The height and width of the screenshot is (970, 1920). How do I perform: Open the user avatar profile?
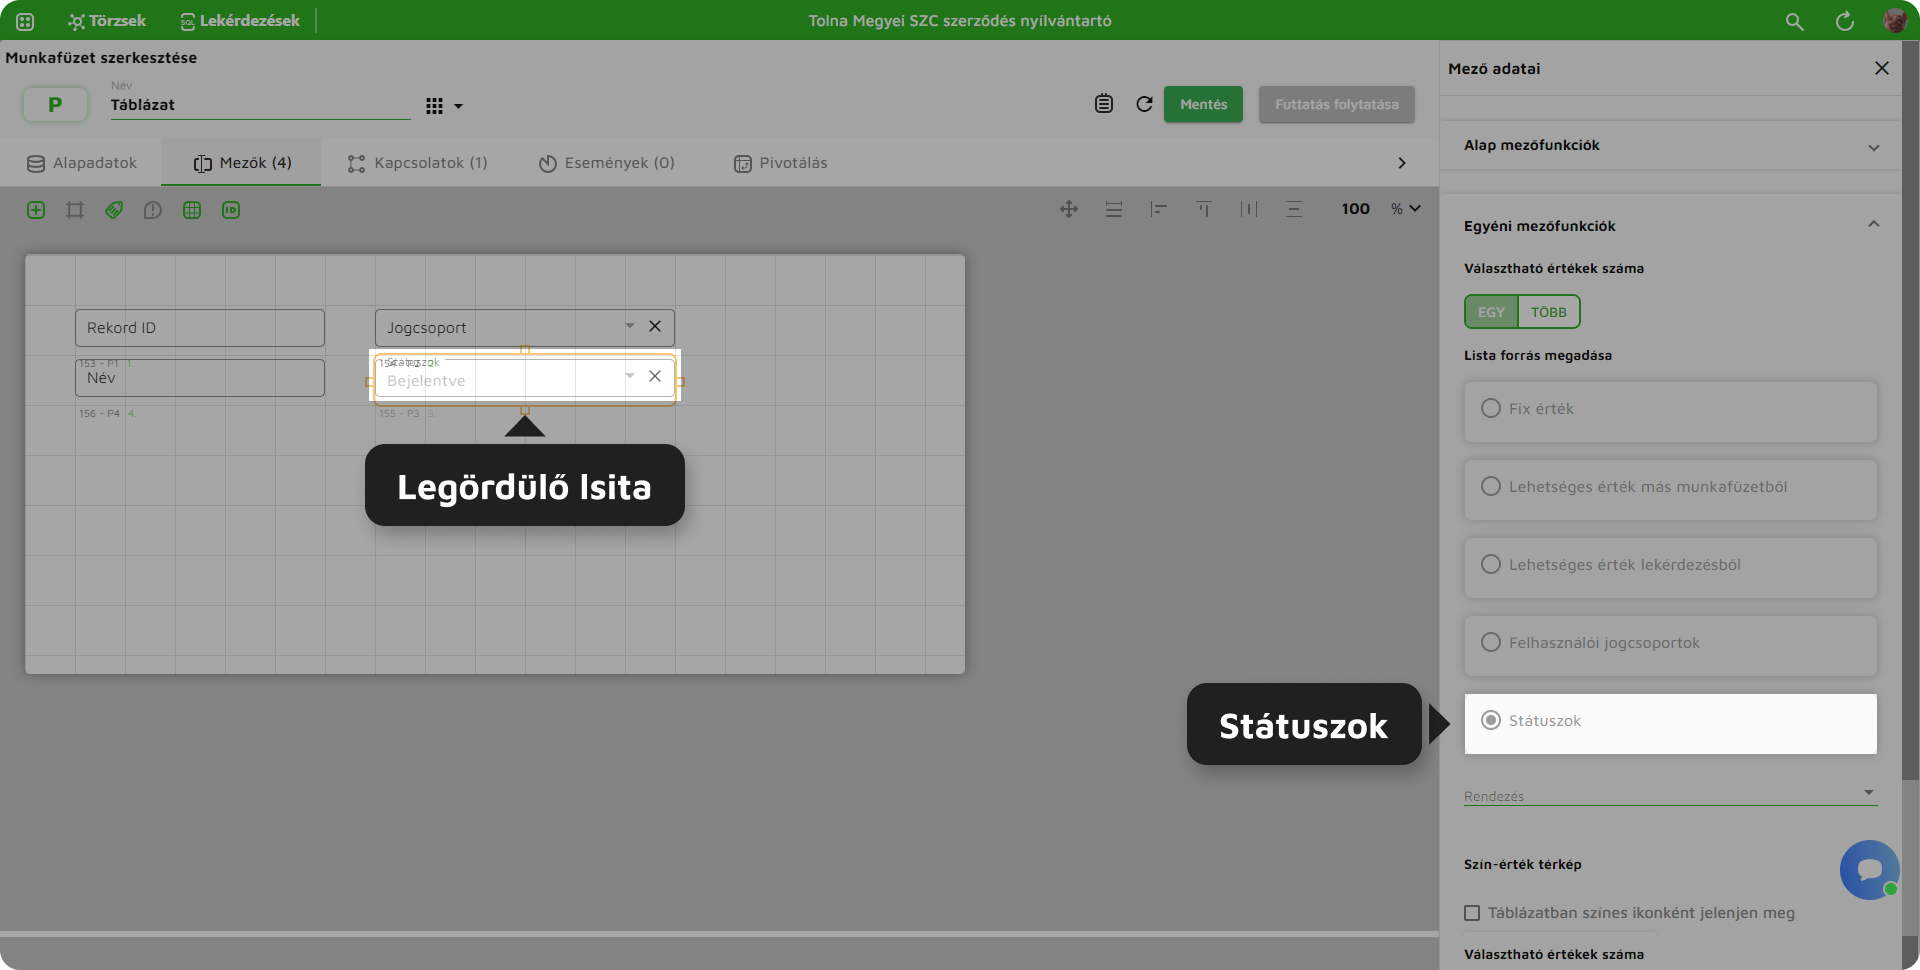pyautogui.click(x=1894, y=21)
